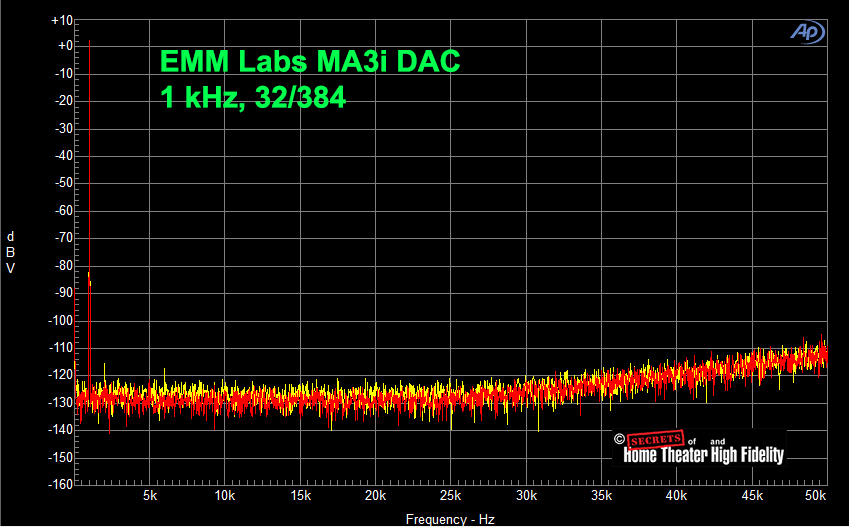Click the '-160' y-axis tick label

61,484
